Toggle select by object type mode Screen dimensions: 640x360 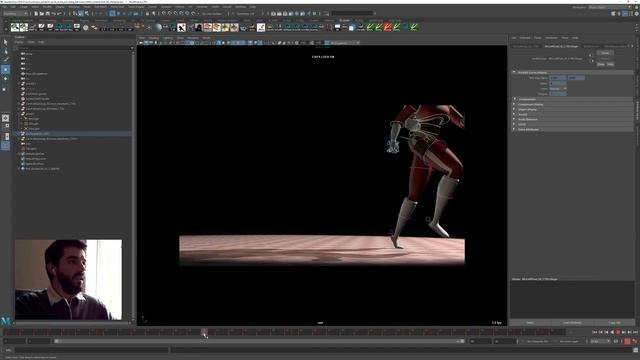point(81,13)
